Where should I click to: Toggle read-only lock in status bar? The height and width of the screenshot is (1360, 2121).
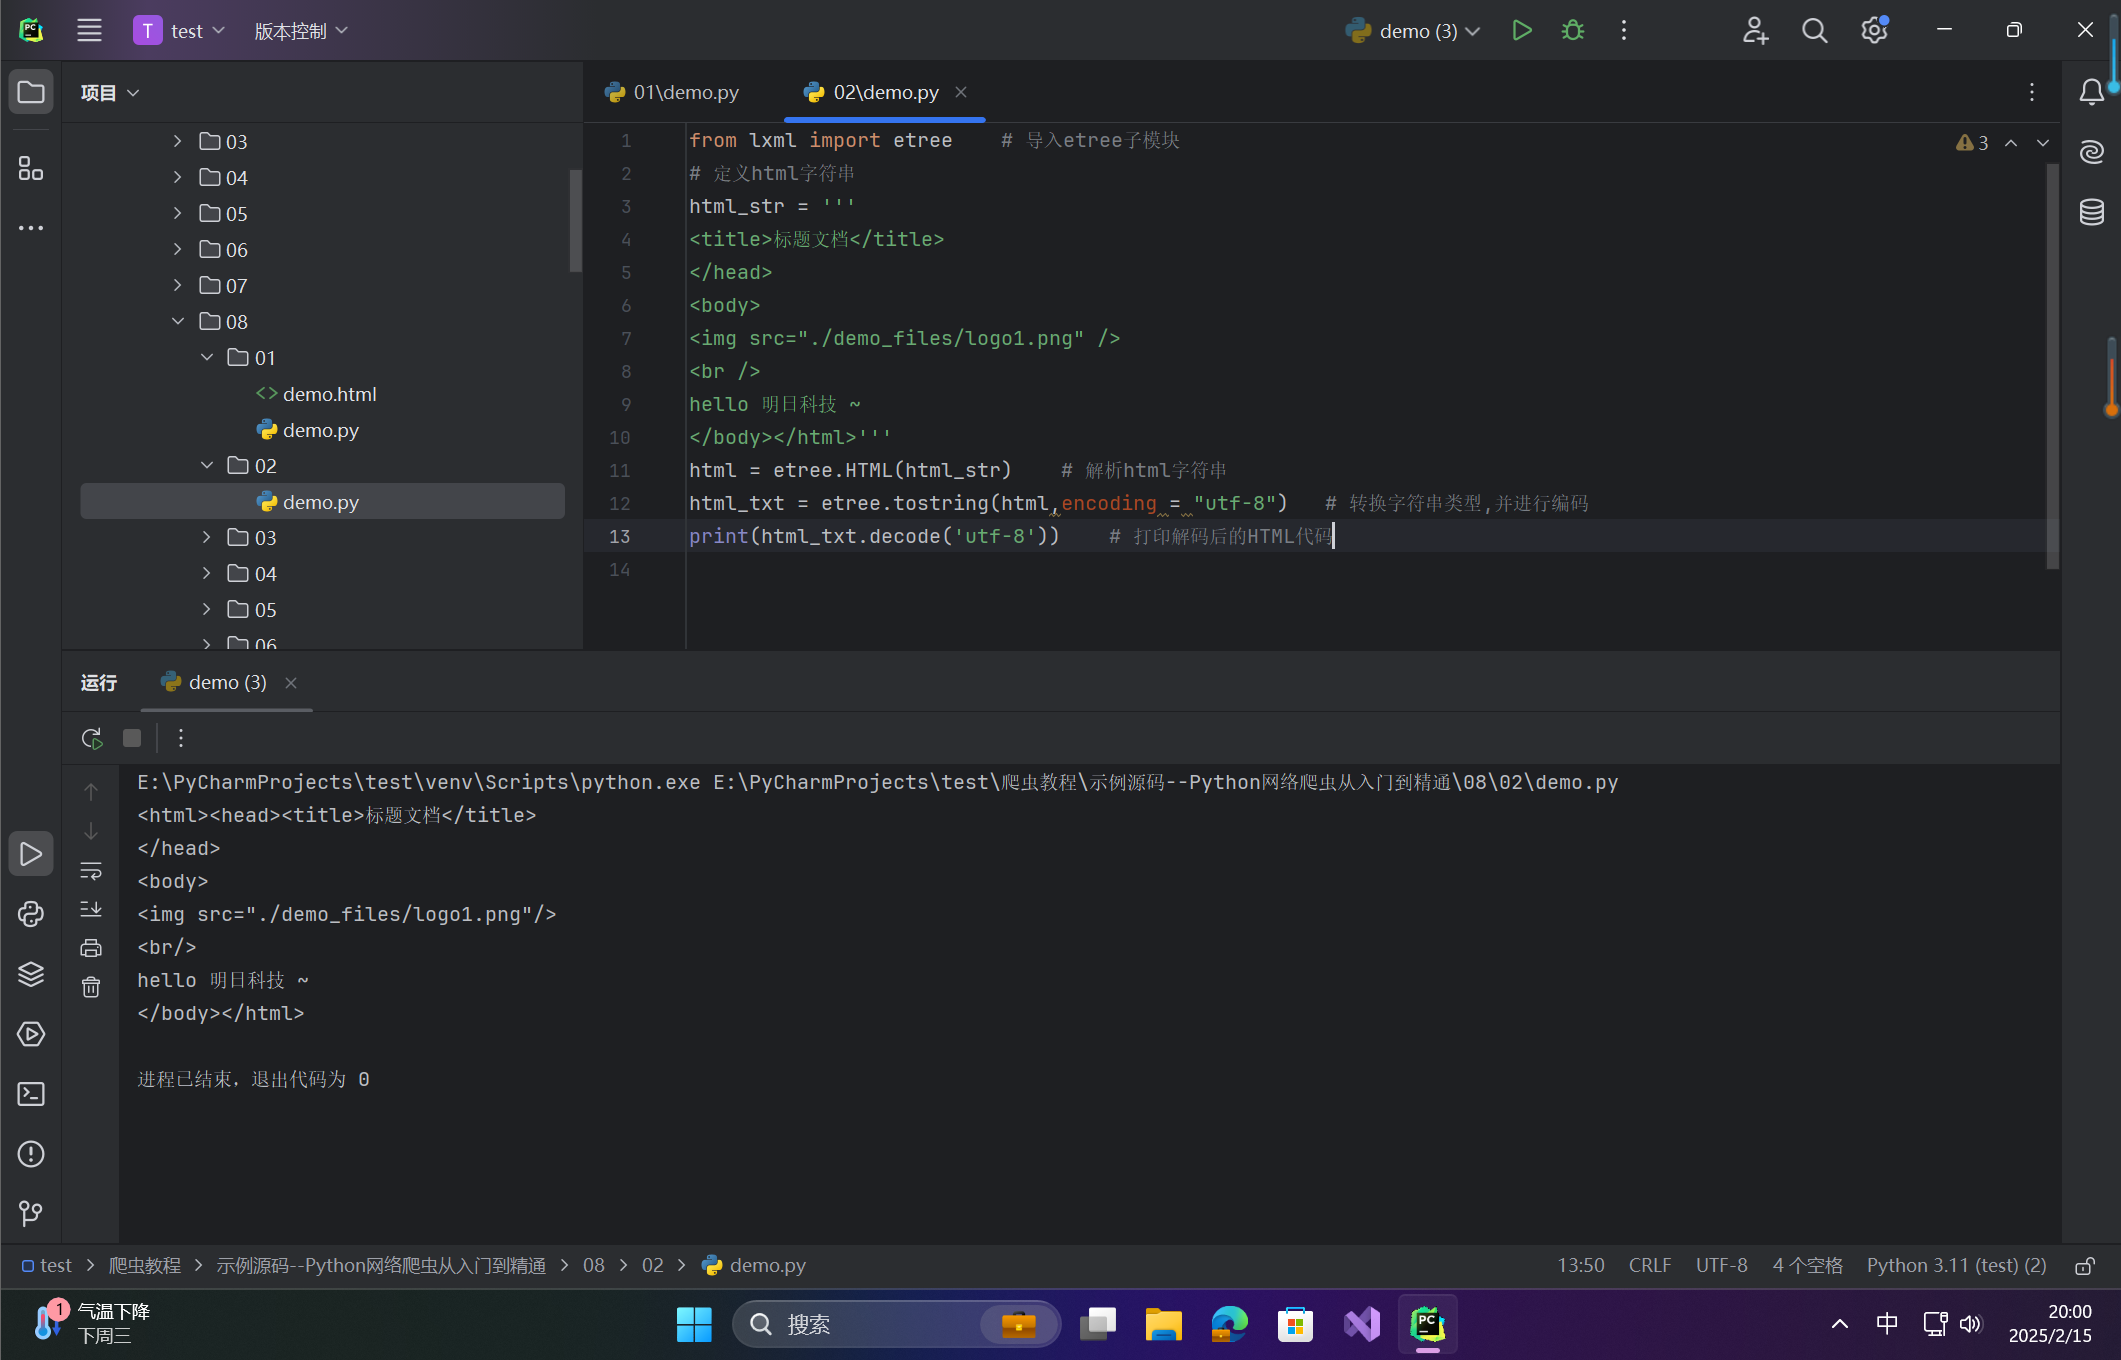click(2084, 1266)
